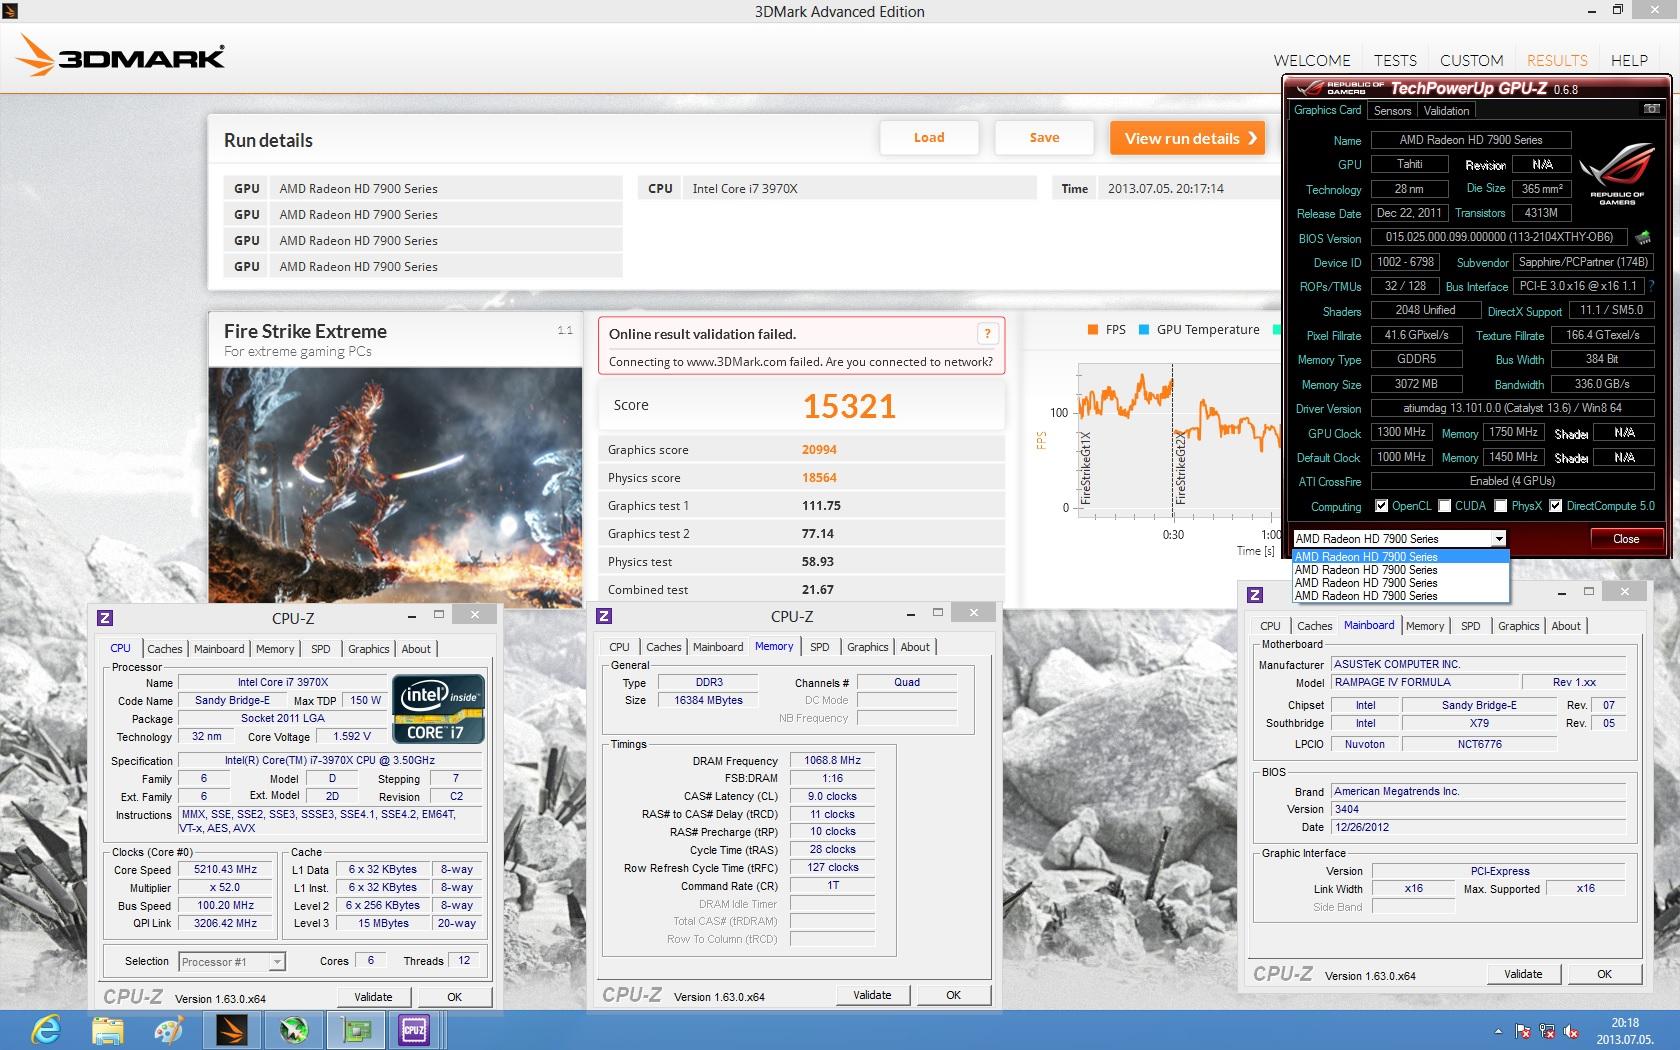Toggle DirectCompute 5.0 checkbox
The height and width of the screenshot is (1050, 1680).
[x=1555, y=506]
